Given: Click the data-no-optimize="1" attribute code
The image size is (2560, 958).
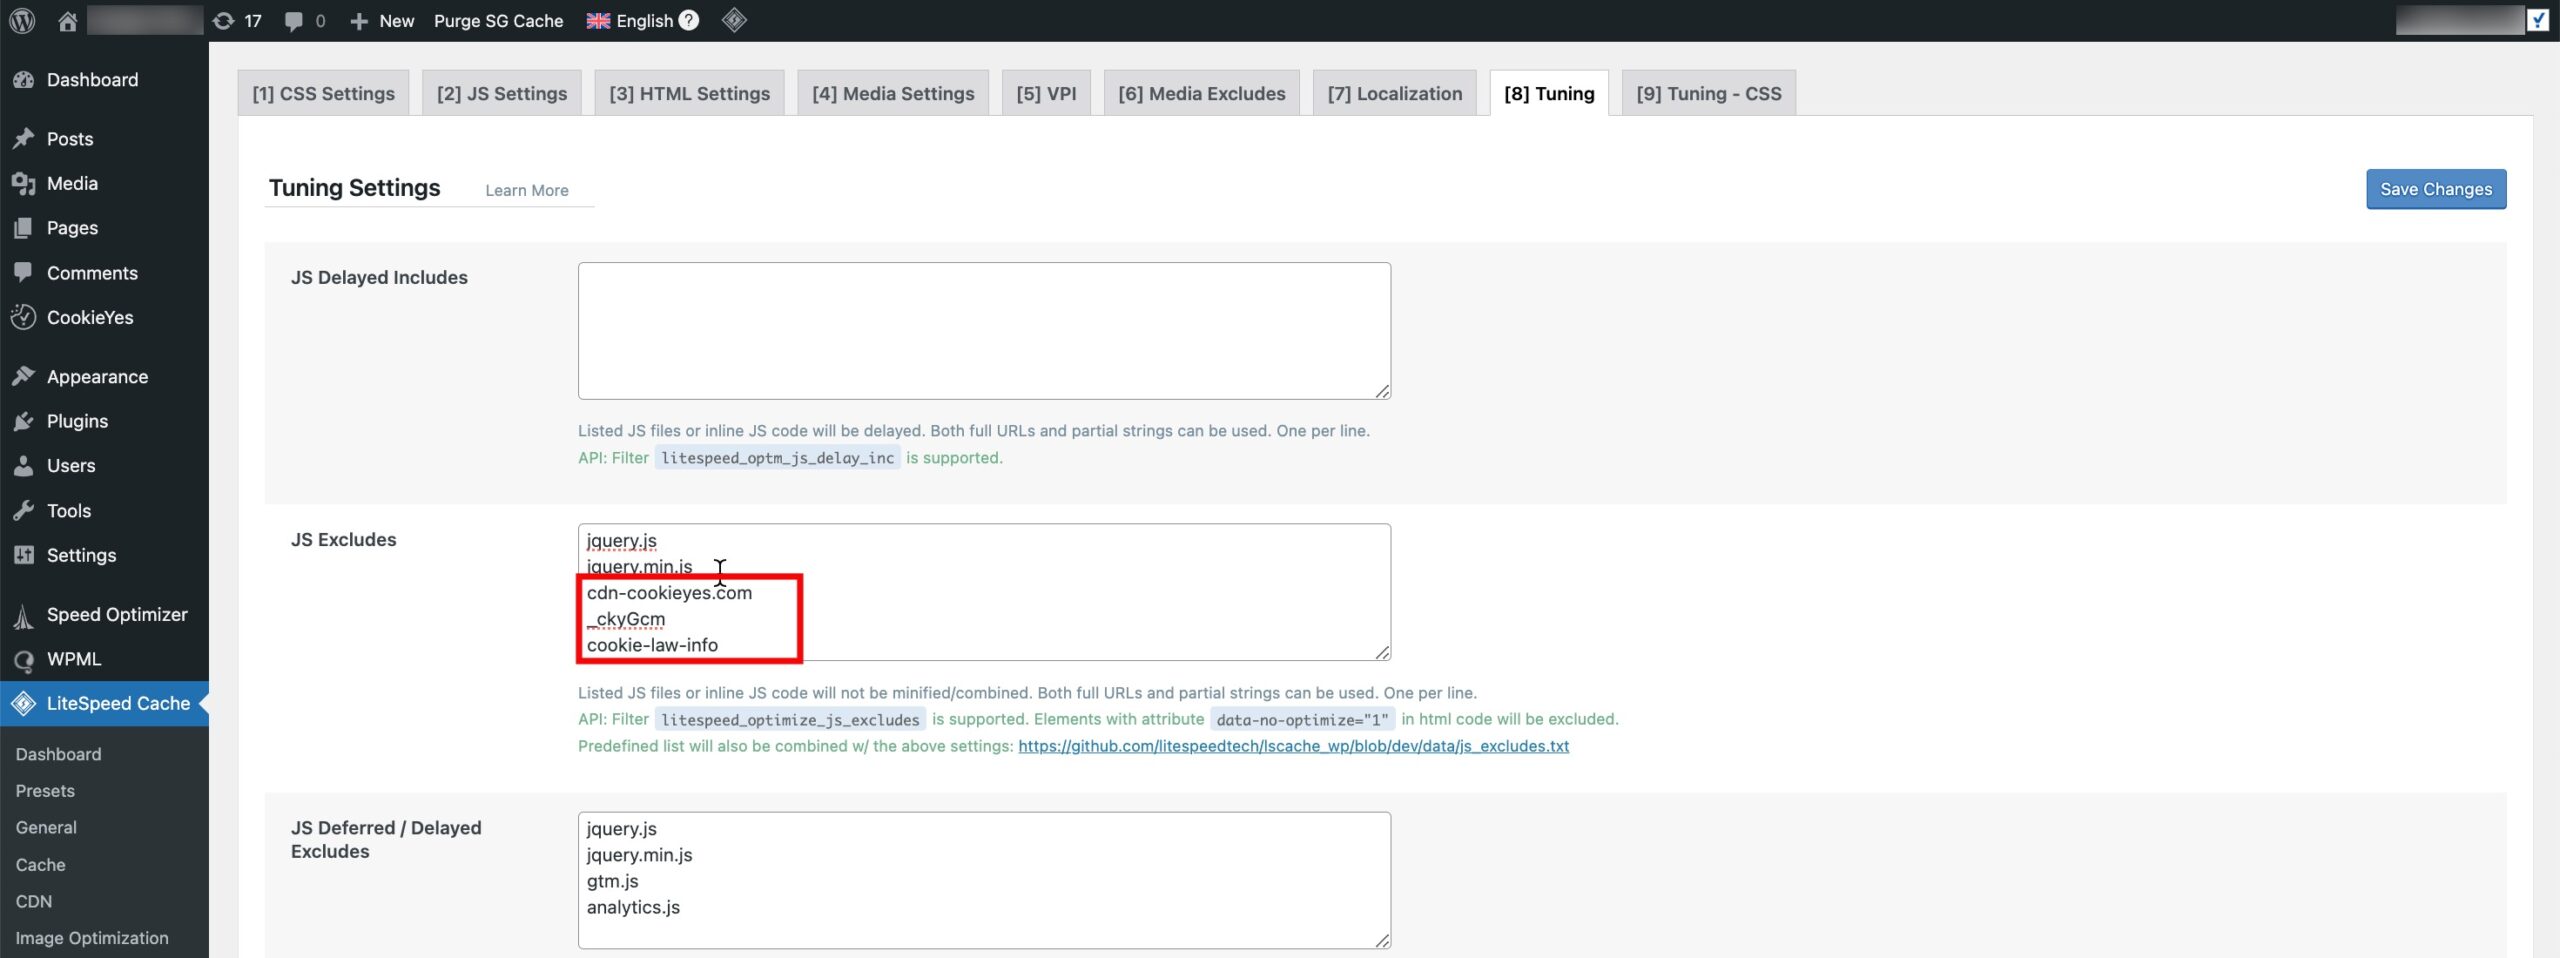Looking at the screenshot, I should [1302, 719].
